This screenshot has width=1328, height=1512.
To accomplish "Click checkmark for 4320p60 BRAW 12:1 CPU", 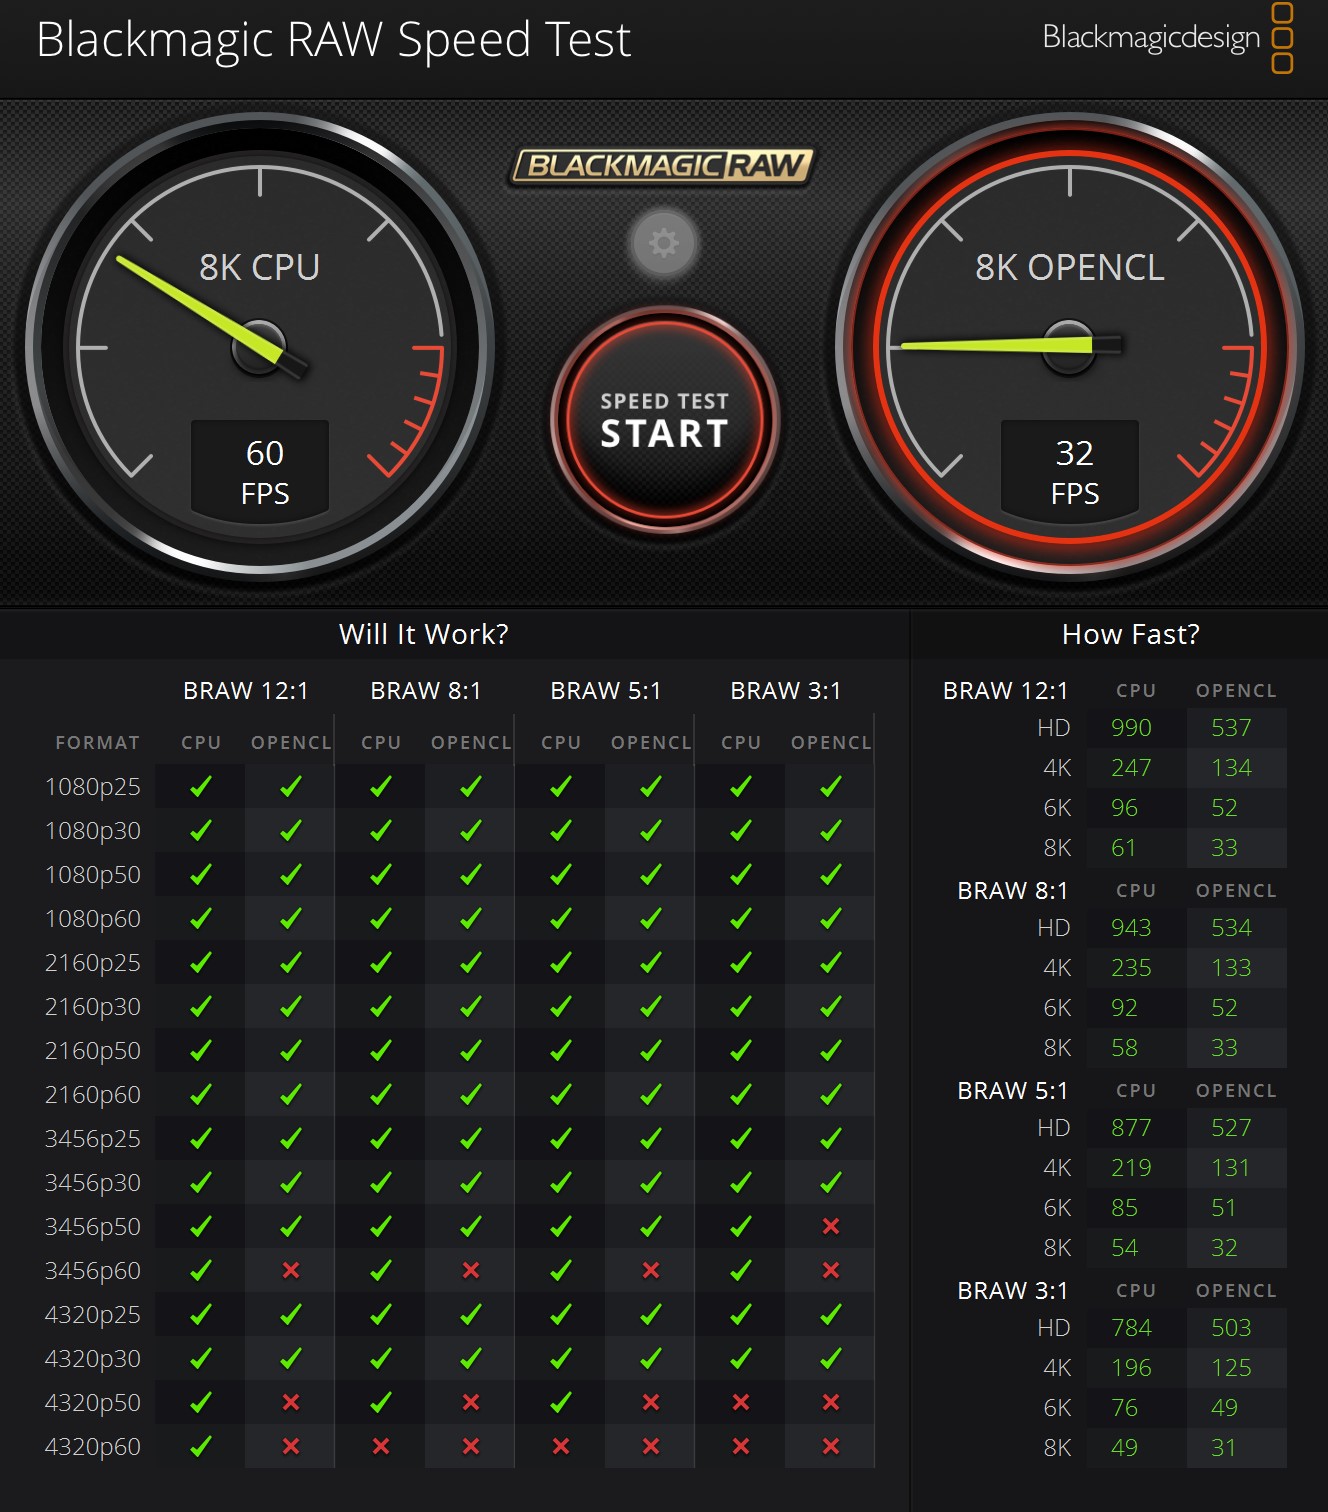I will [x=201, y=1447].
